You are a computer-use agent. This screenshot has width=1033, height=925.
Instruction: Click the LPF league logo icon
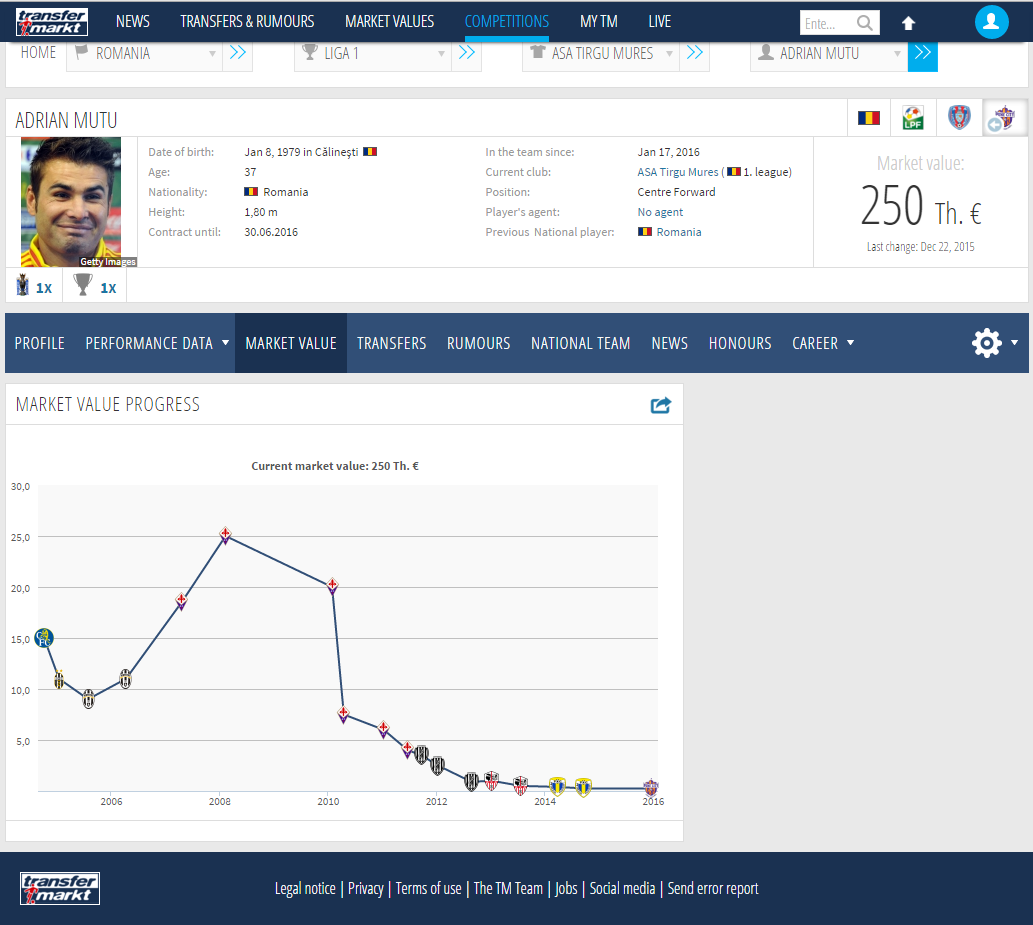(x=912, y=118)
